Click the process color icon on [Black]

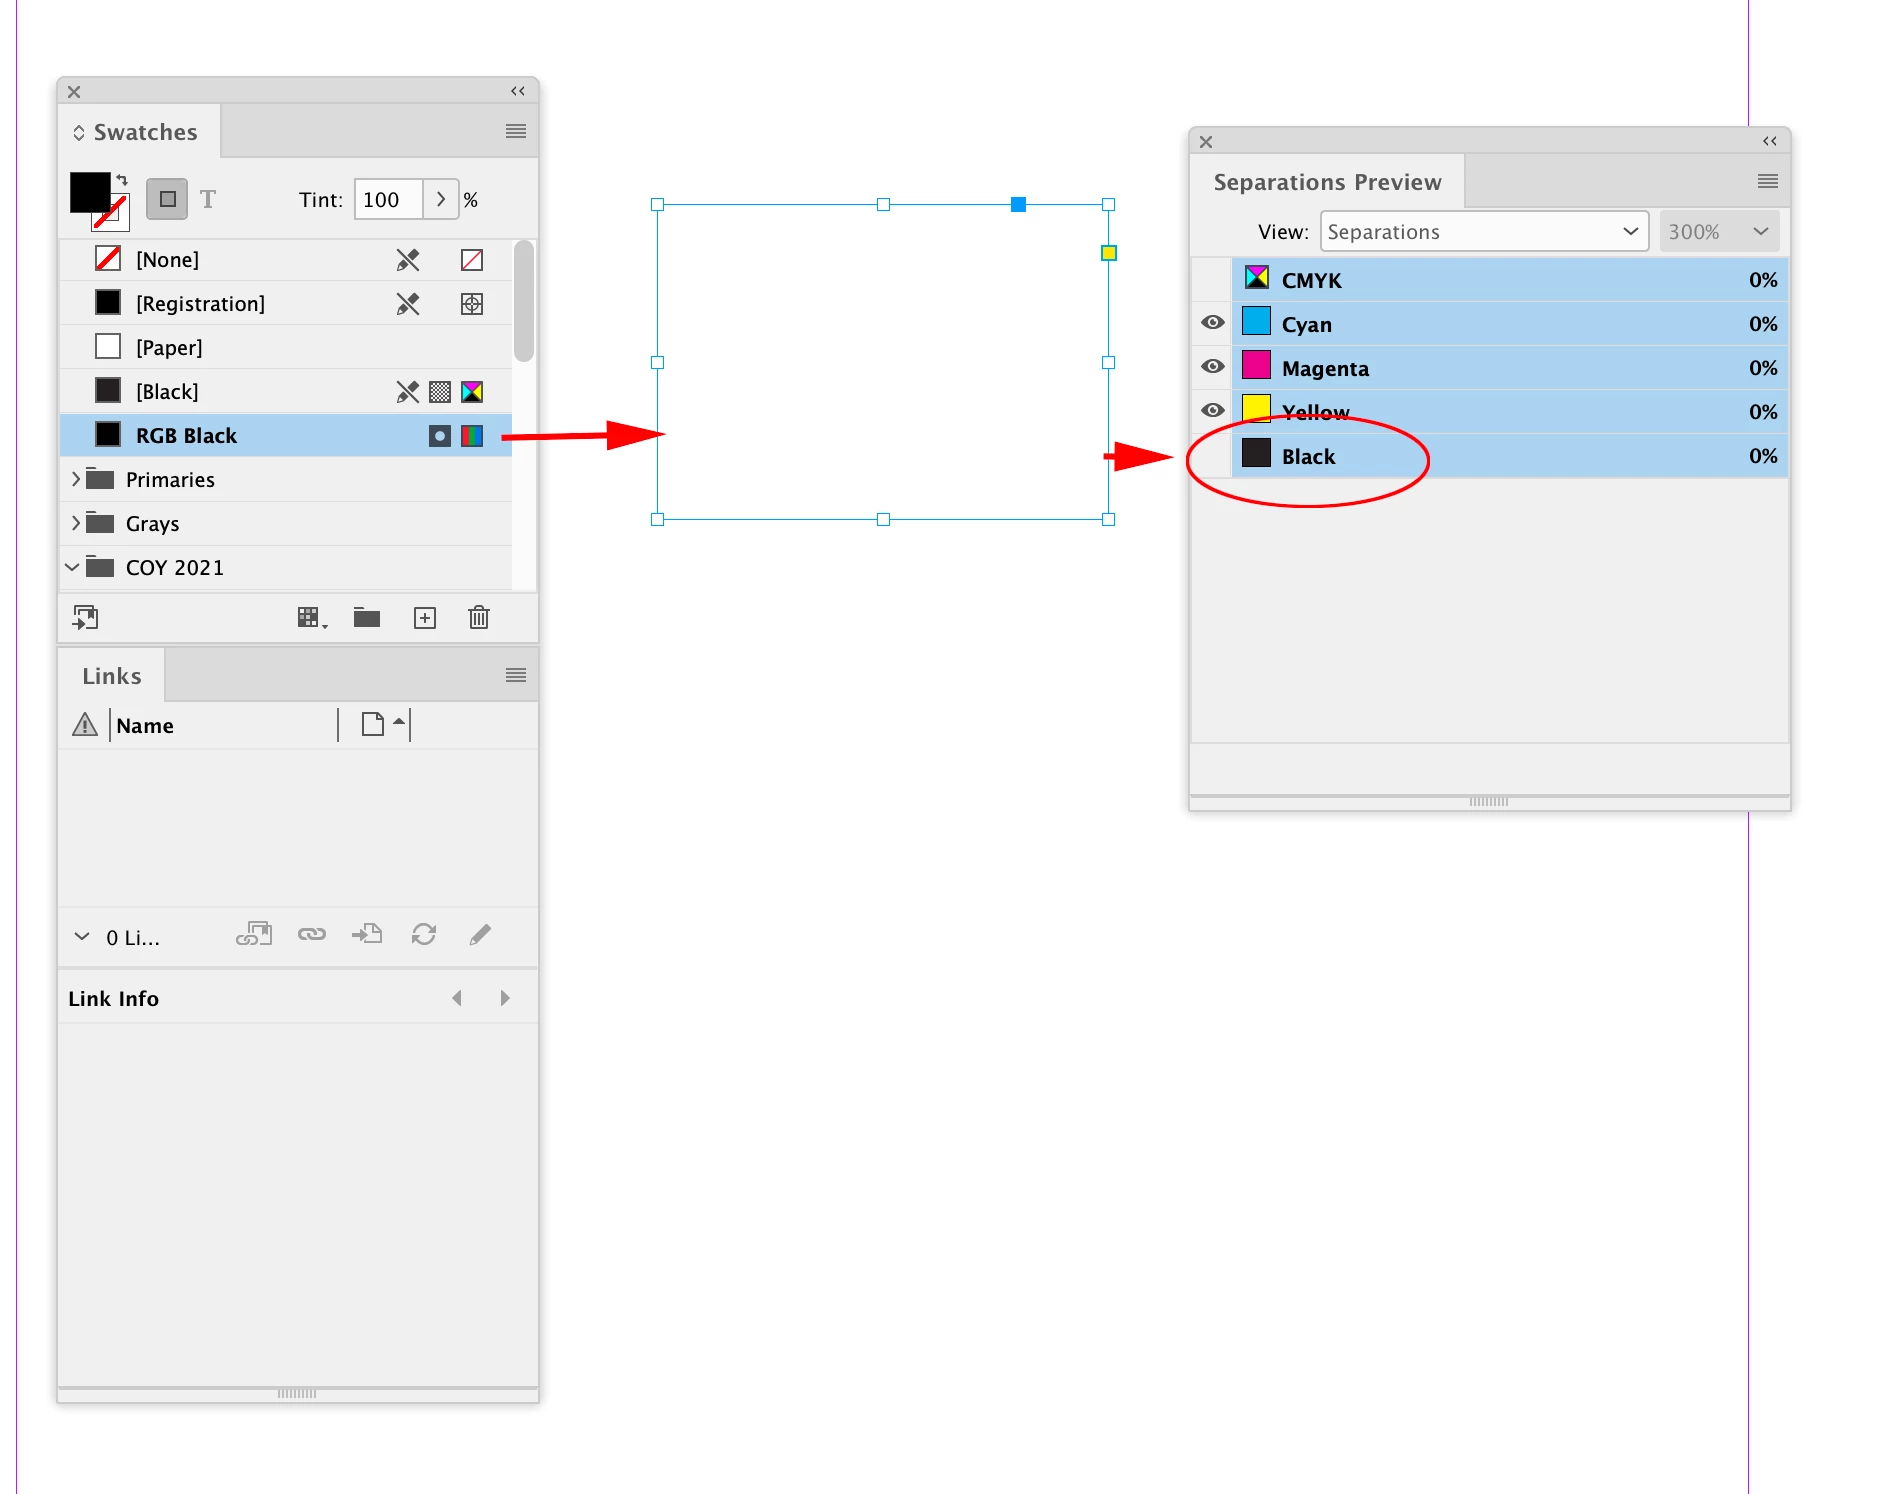440,392
